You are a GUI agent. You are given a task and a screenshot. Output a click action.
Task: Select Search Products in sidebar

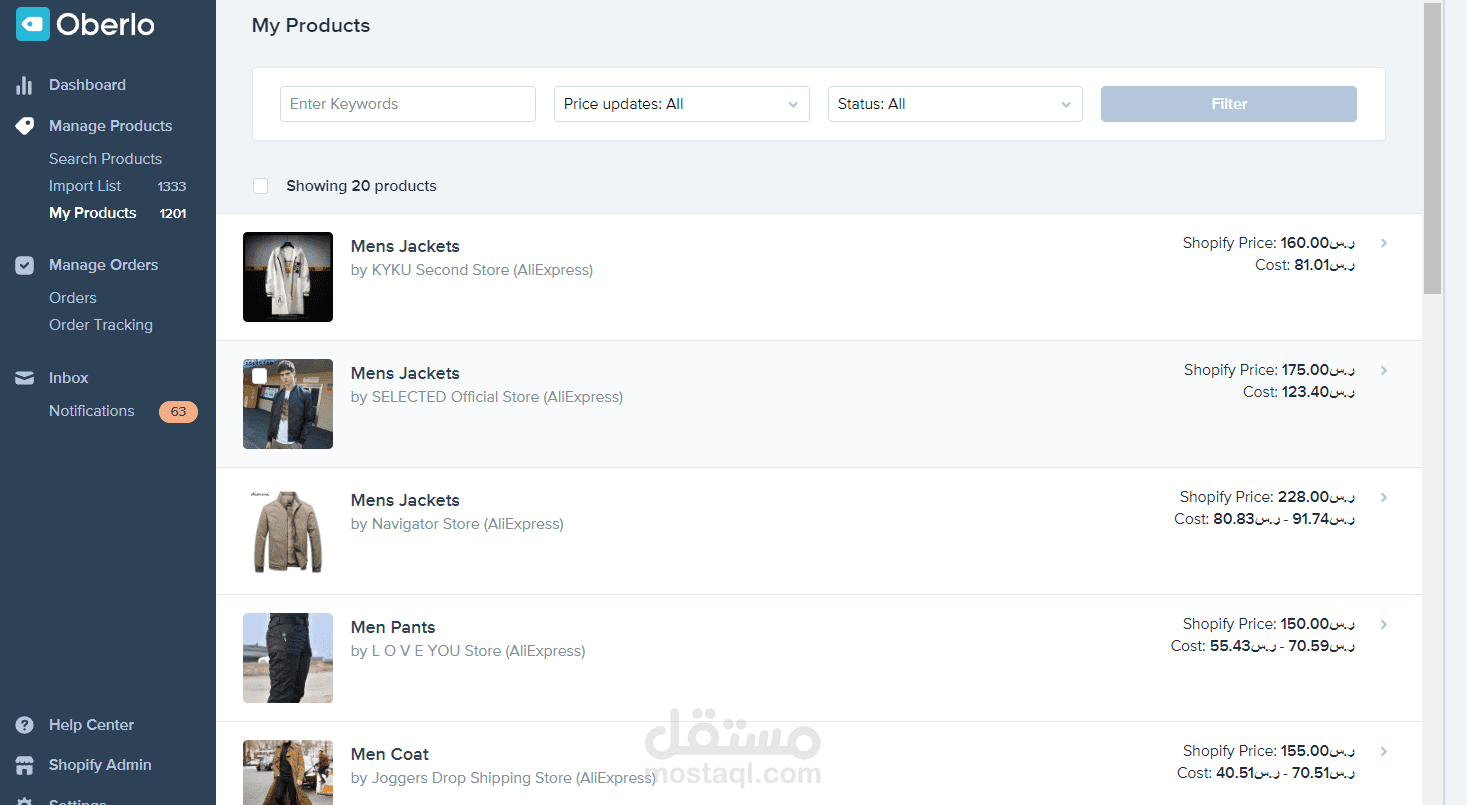tap(105, 159)
